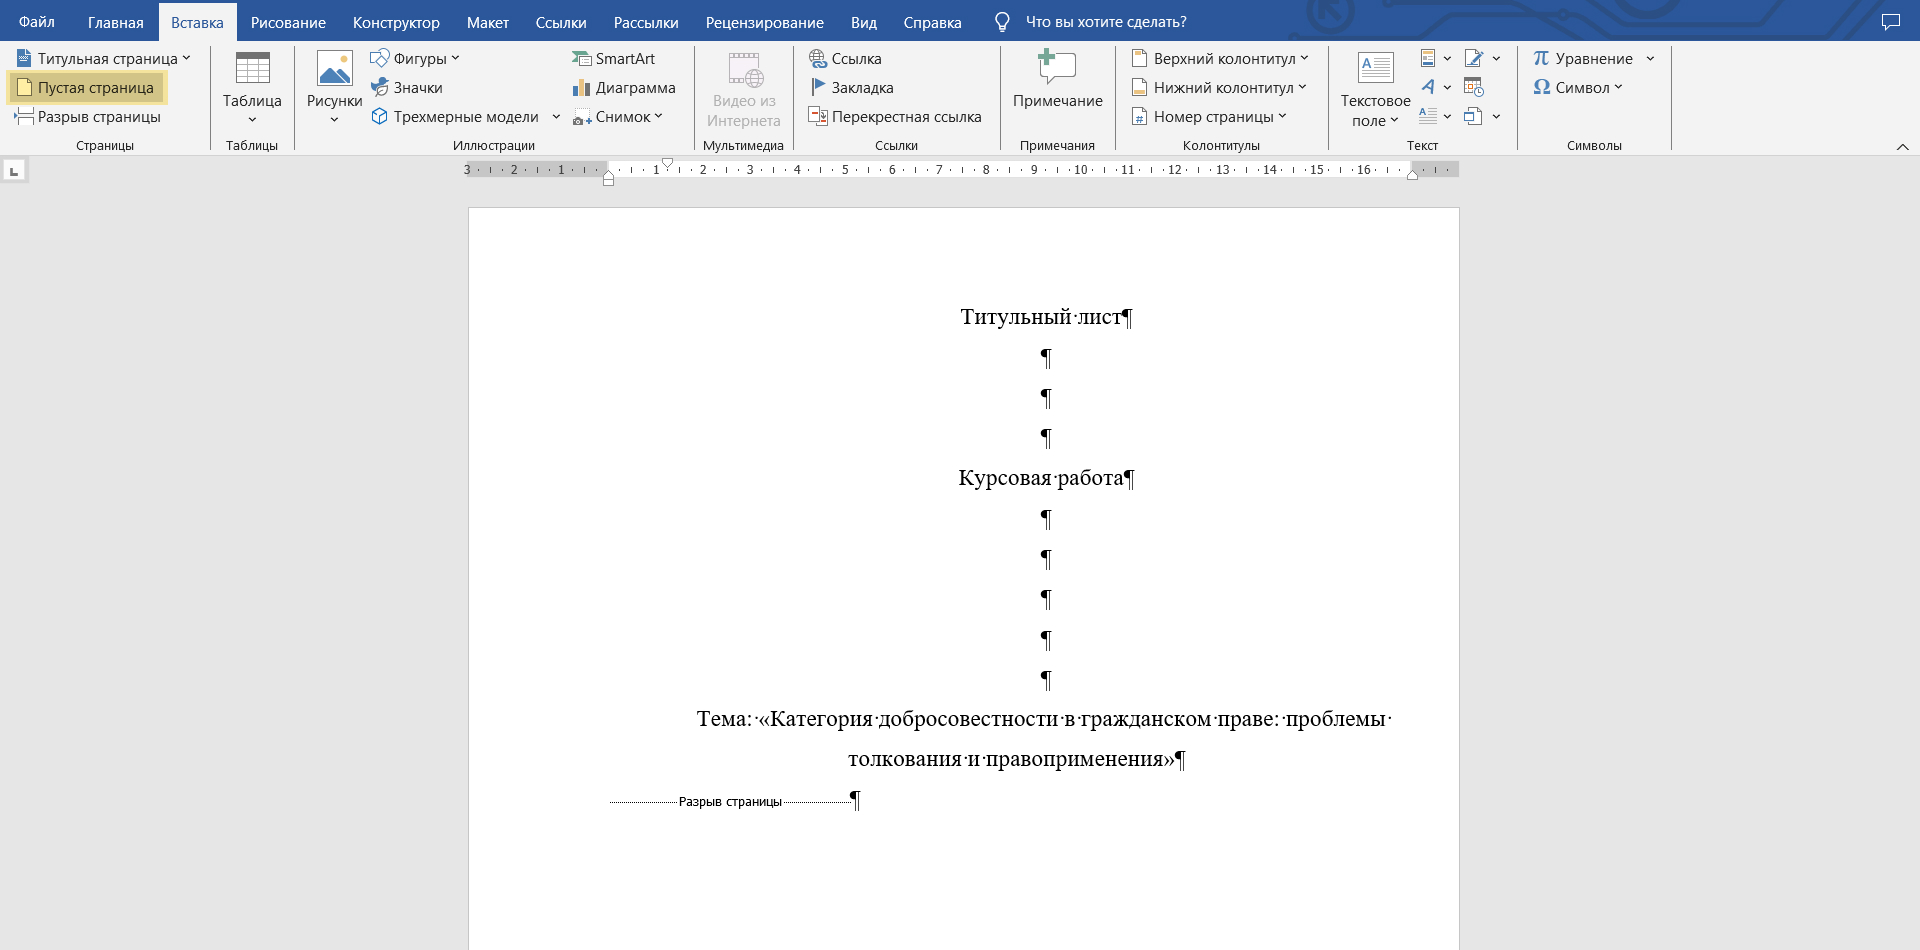Insert a SmartArt graphic
Viewport: 1920px width, 950px height.
pyautogui.click(x=614, y=58)
